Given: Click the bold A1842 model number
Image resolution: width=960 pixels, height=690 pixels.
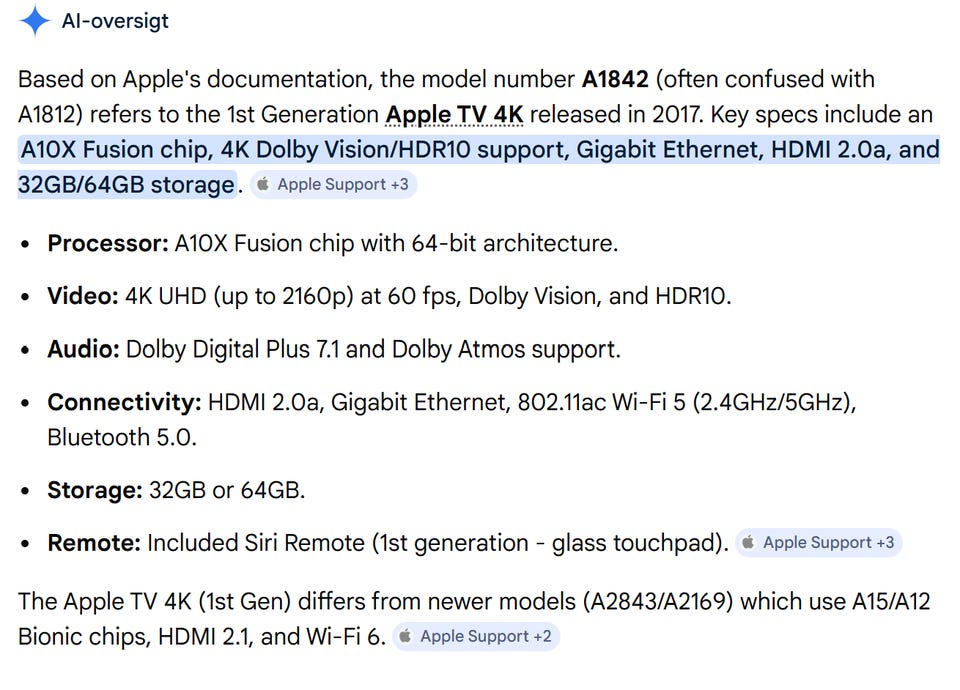Looking at the screenshot, I should [617, 79].
